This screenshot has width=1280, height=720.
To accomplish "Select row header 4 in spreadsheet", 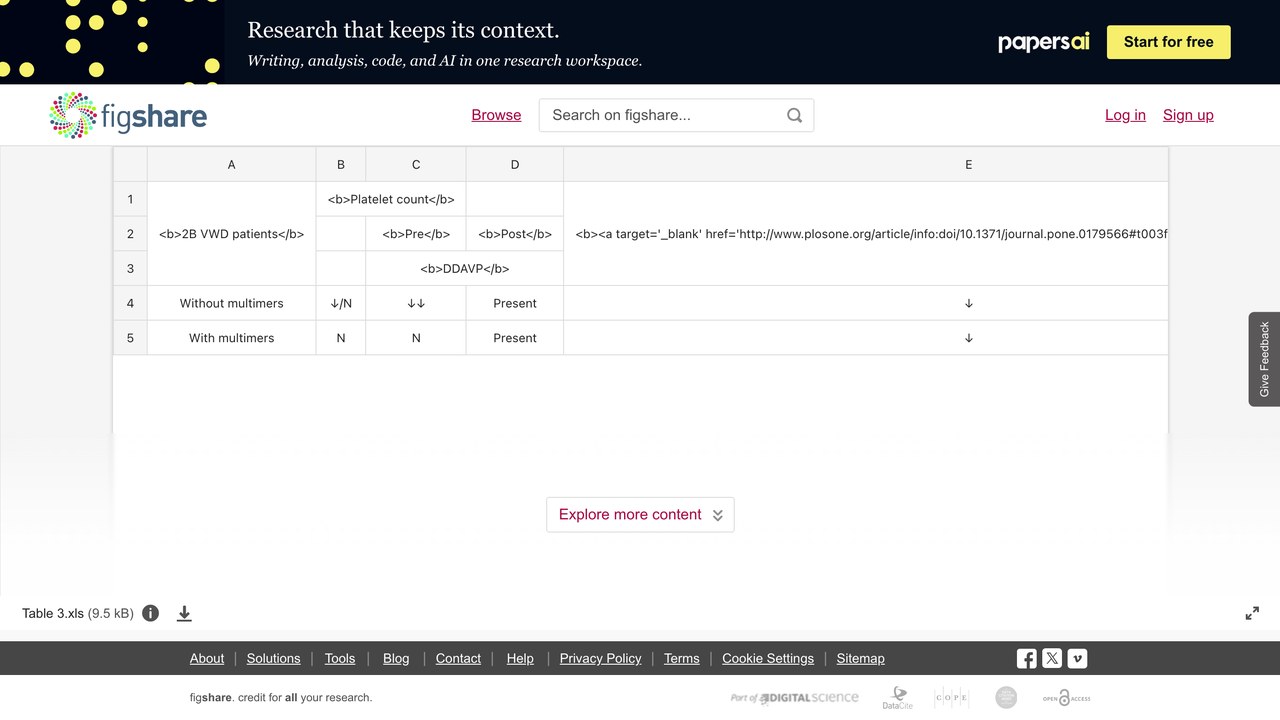I will coord(130,303).
